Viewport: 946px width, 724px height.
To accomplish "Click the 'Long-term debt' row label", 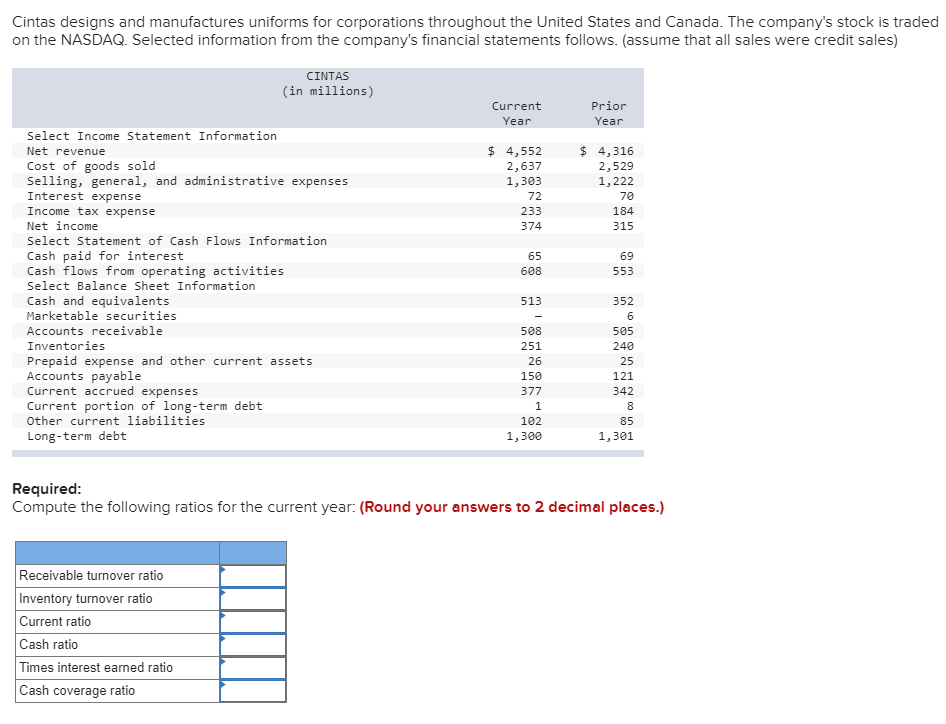I will 77,436.
